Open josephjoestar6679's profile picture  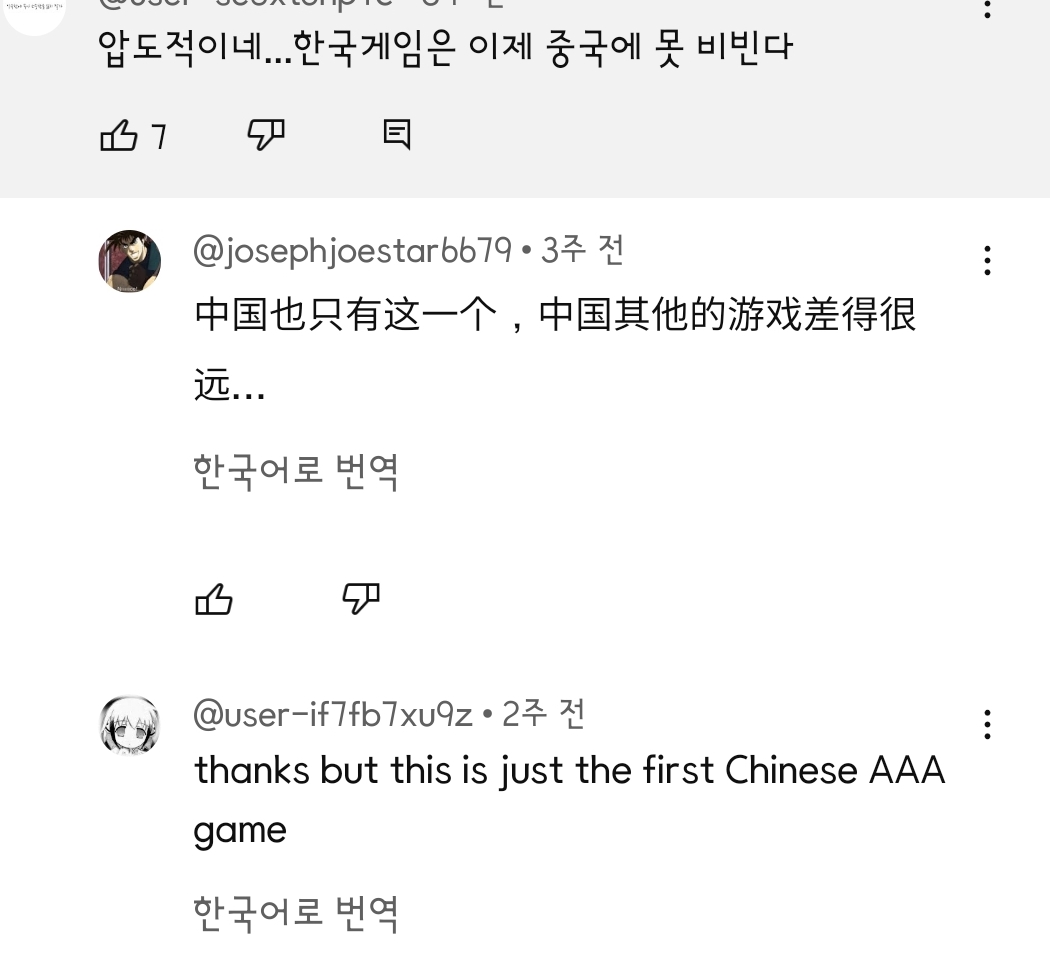coord(130,261)
